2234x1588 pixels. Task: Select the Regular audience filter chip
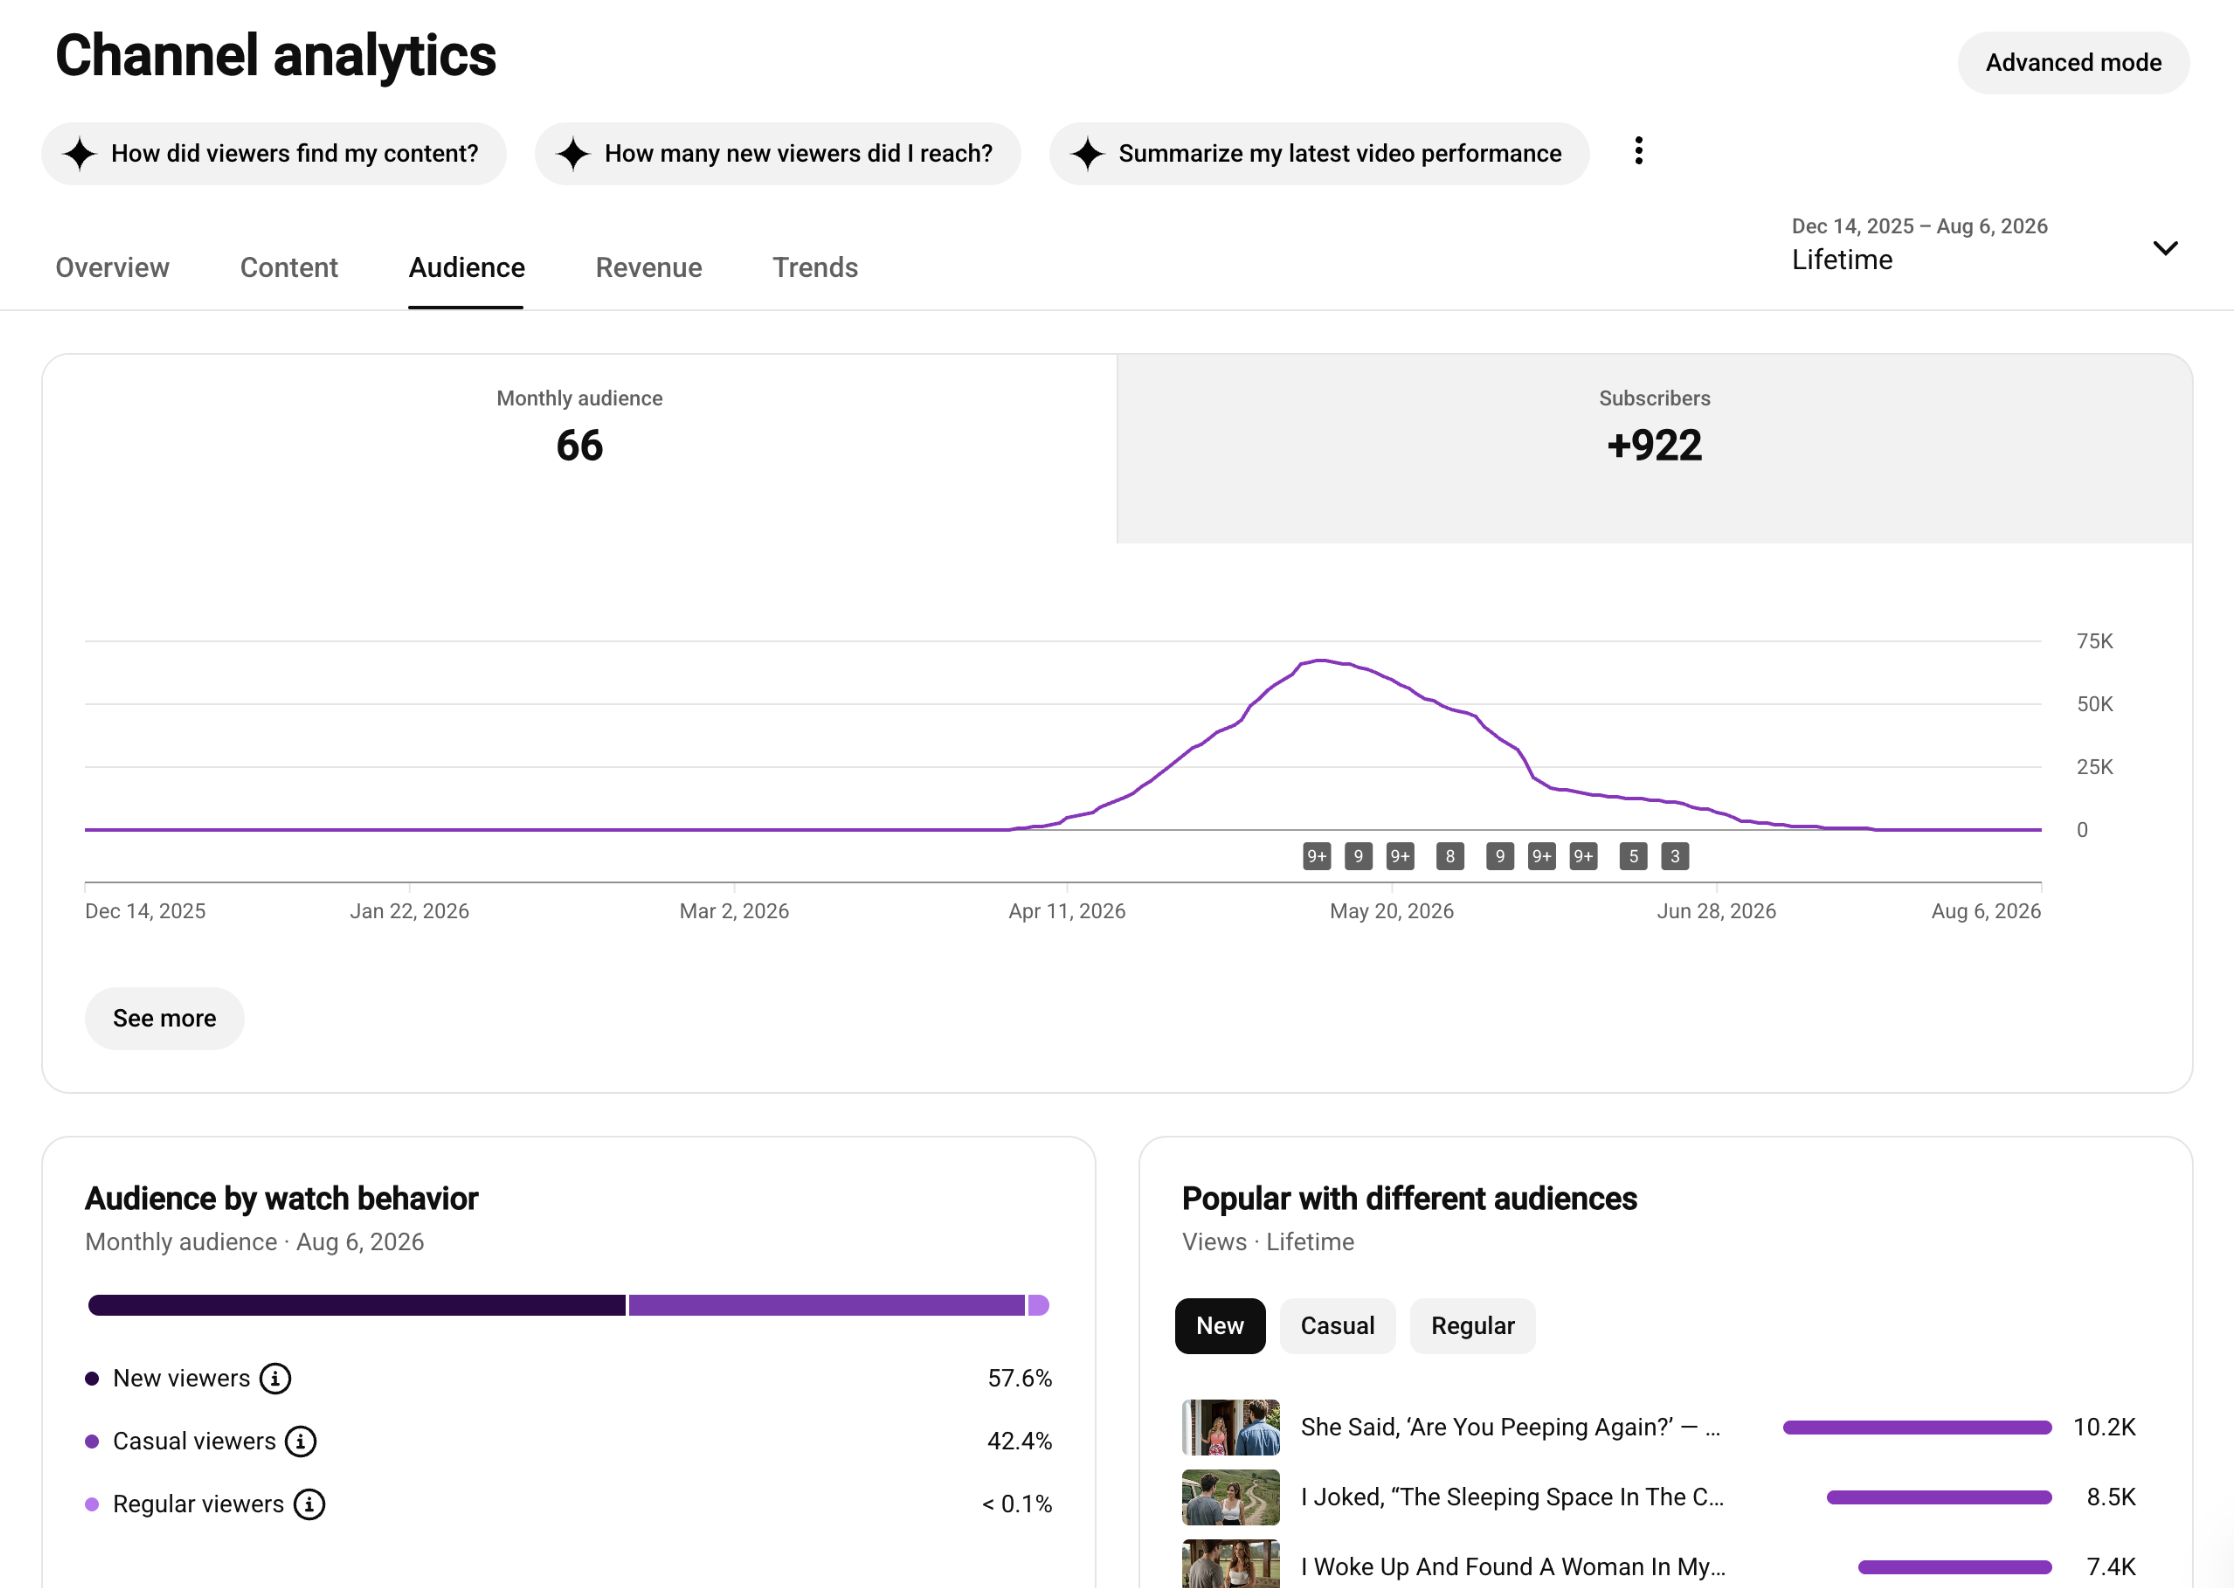pos(1472,1326)
